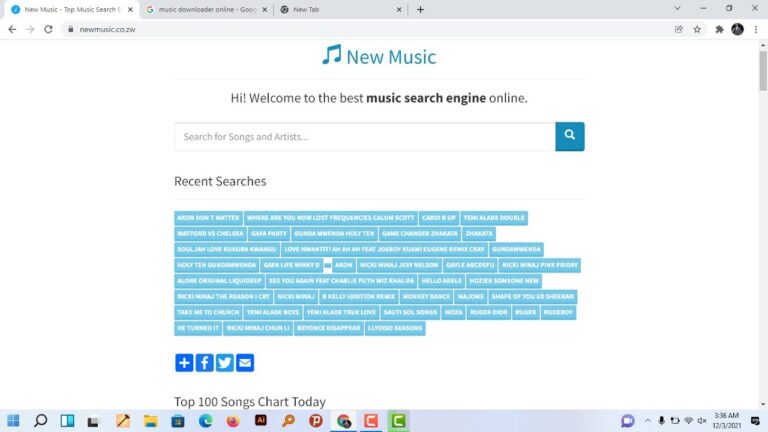
Task: Show hidden system tray icons
Action: click(x=648, y=421)
